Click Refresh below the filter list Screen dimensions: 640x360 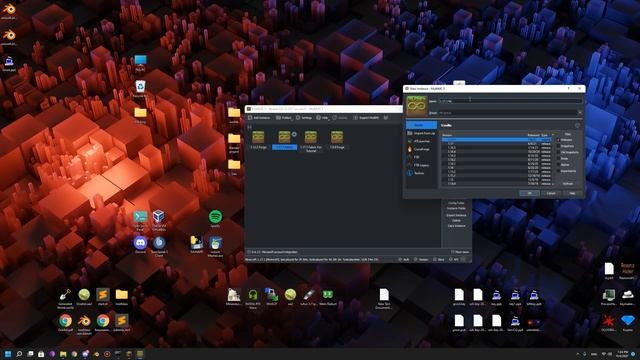tap(568, 184)
